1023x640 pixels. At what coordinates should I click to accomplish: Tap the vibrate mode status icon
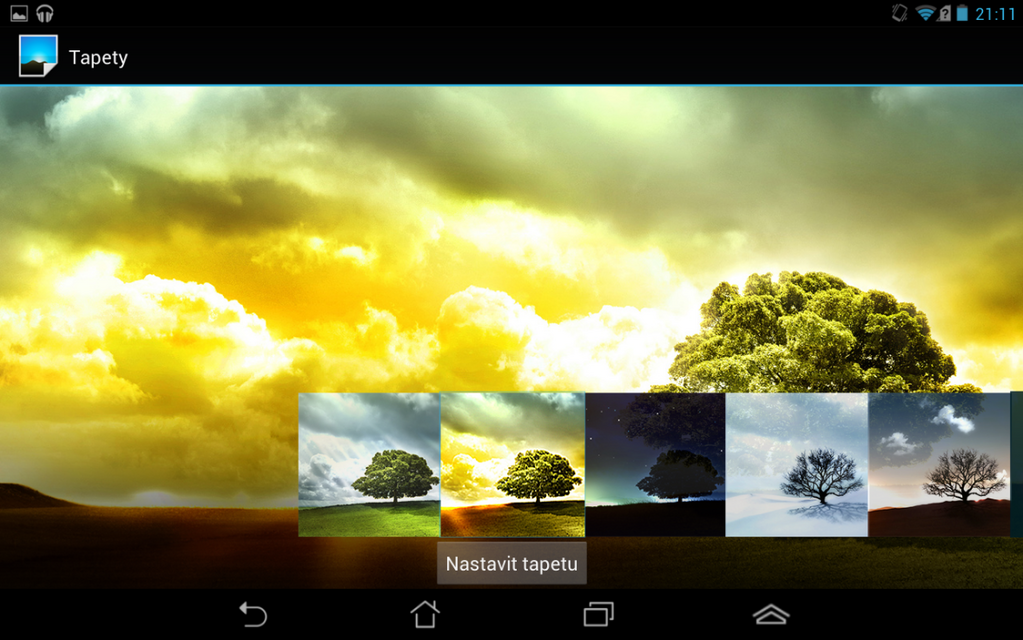(x=899, y=13)
